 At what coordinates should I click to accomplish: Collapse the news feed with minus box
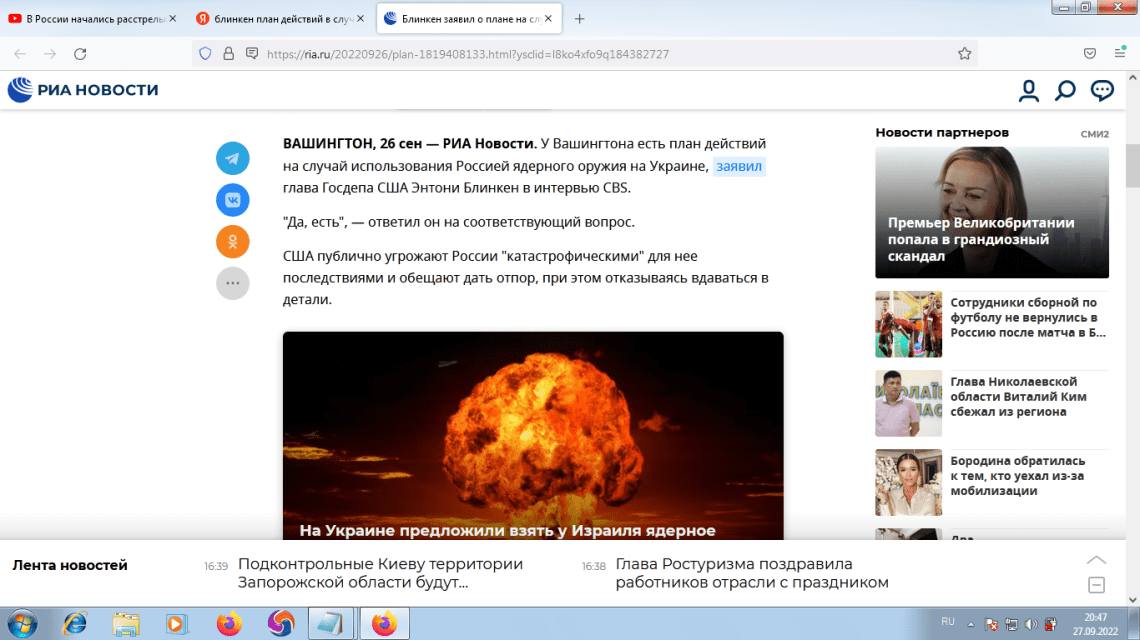[x=1096, y=585]
